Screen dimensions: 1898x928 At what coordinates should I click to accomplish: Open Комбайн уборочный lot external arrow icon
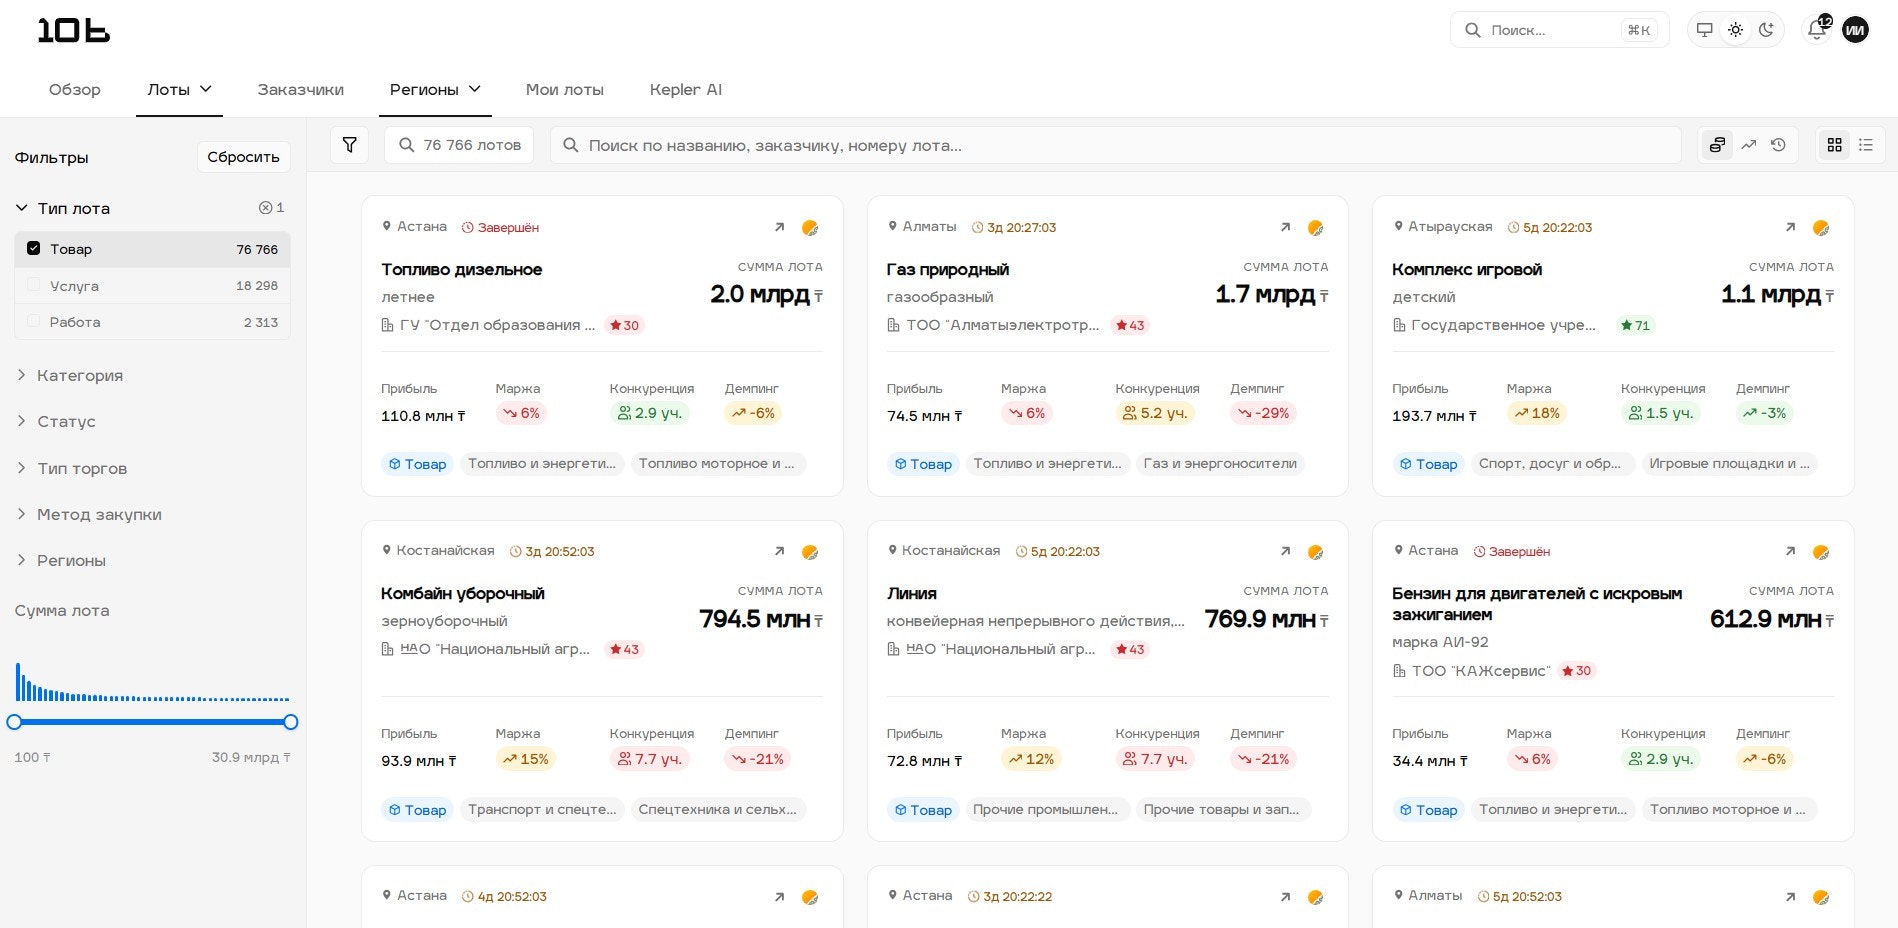(x=780, y=551)
